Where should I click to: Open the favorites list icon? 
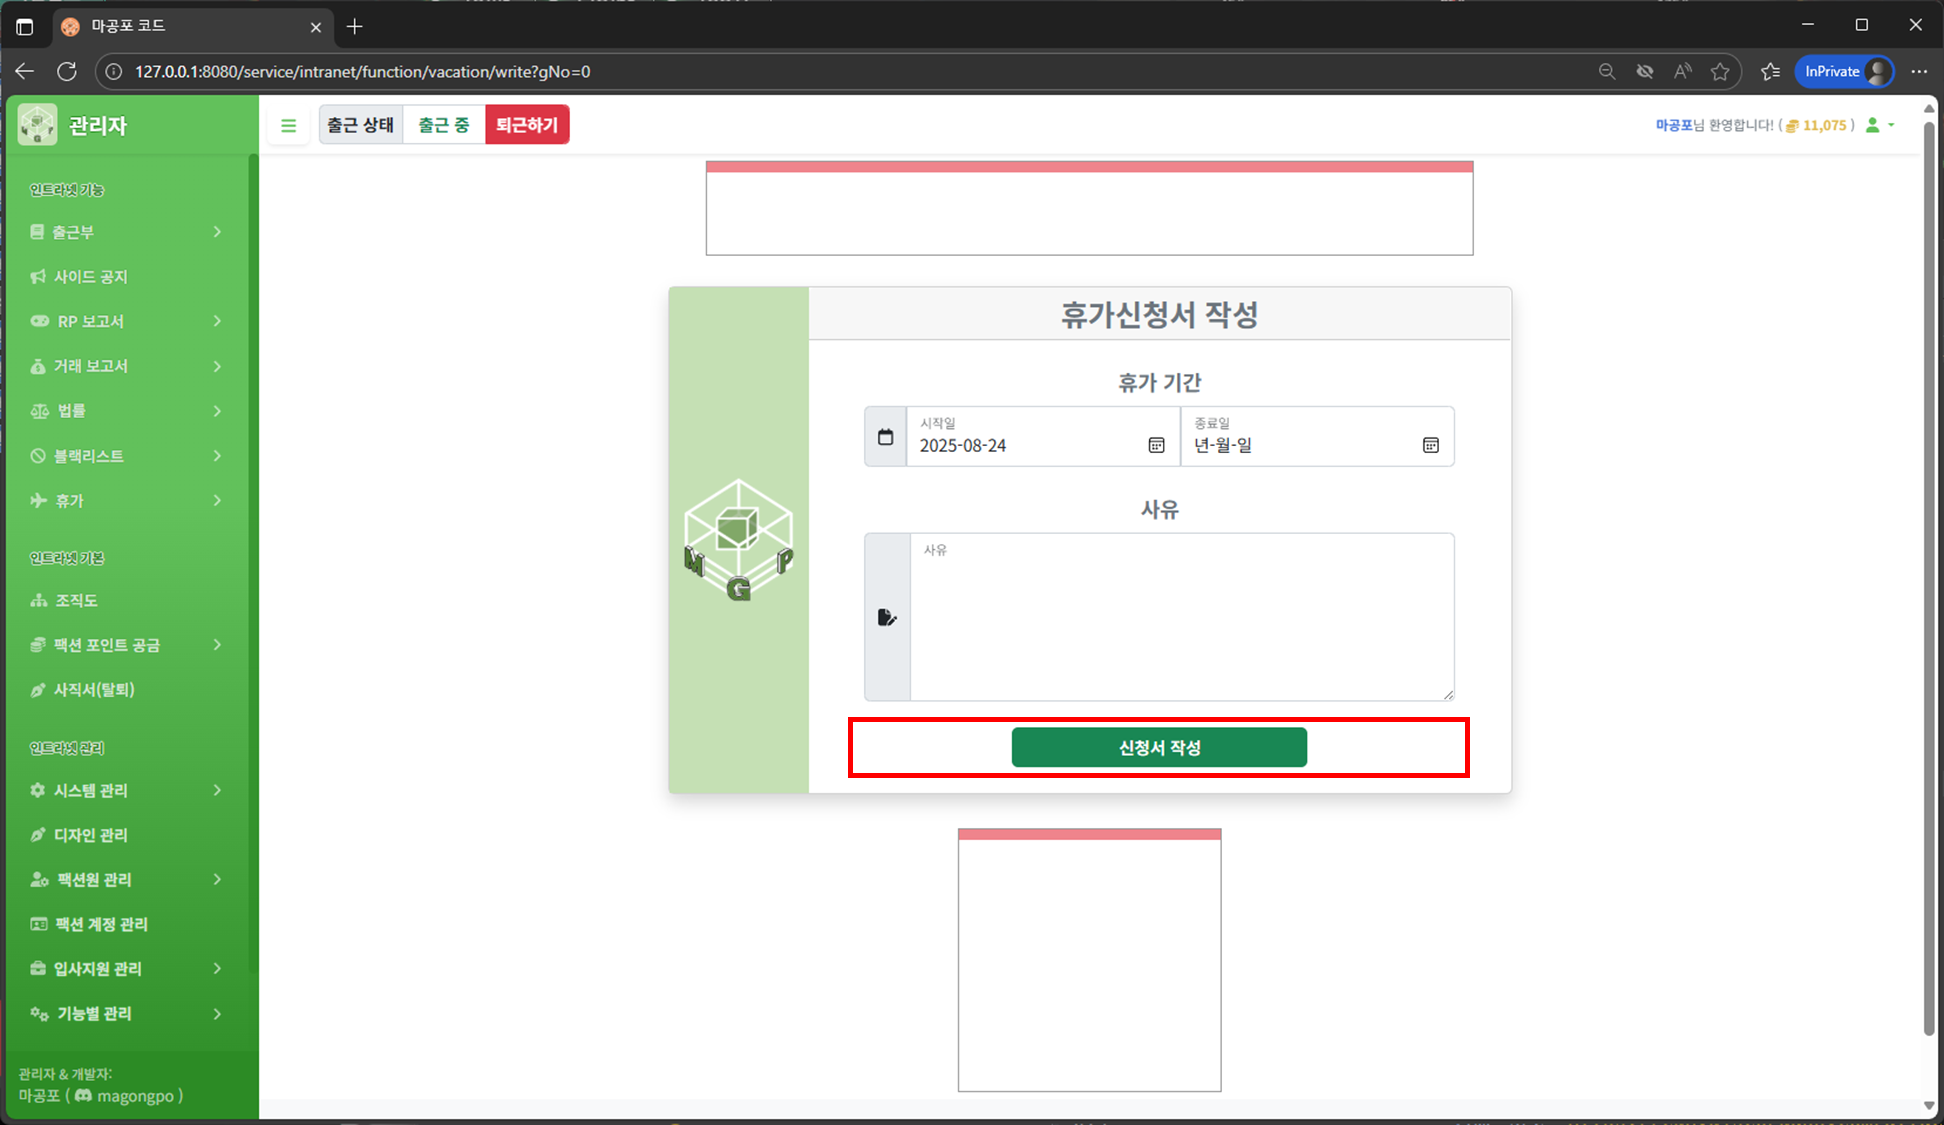click(1770, 72)
